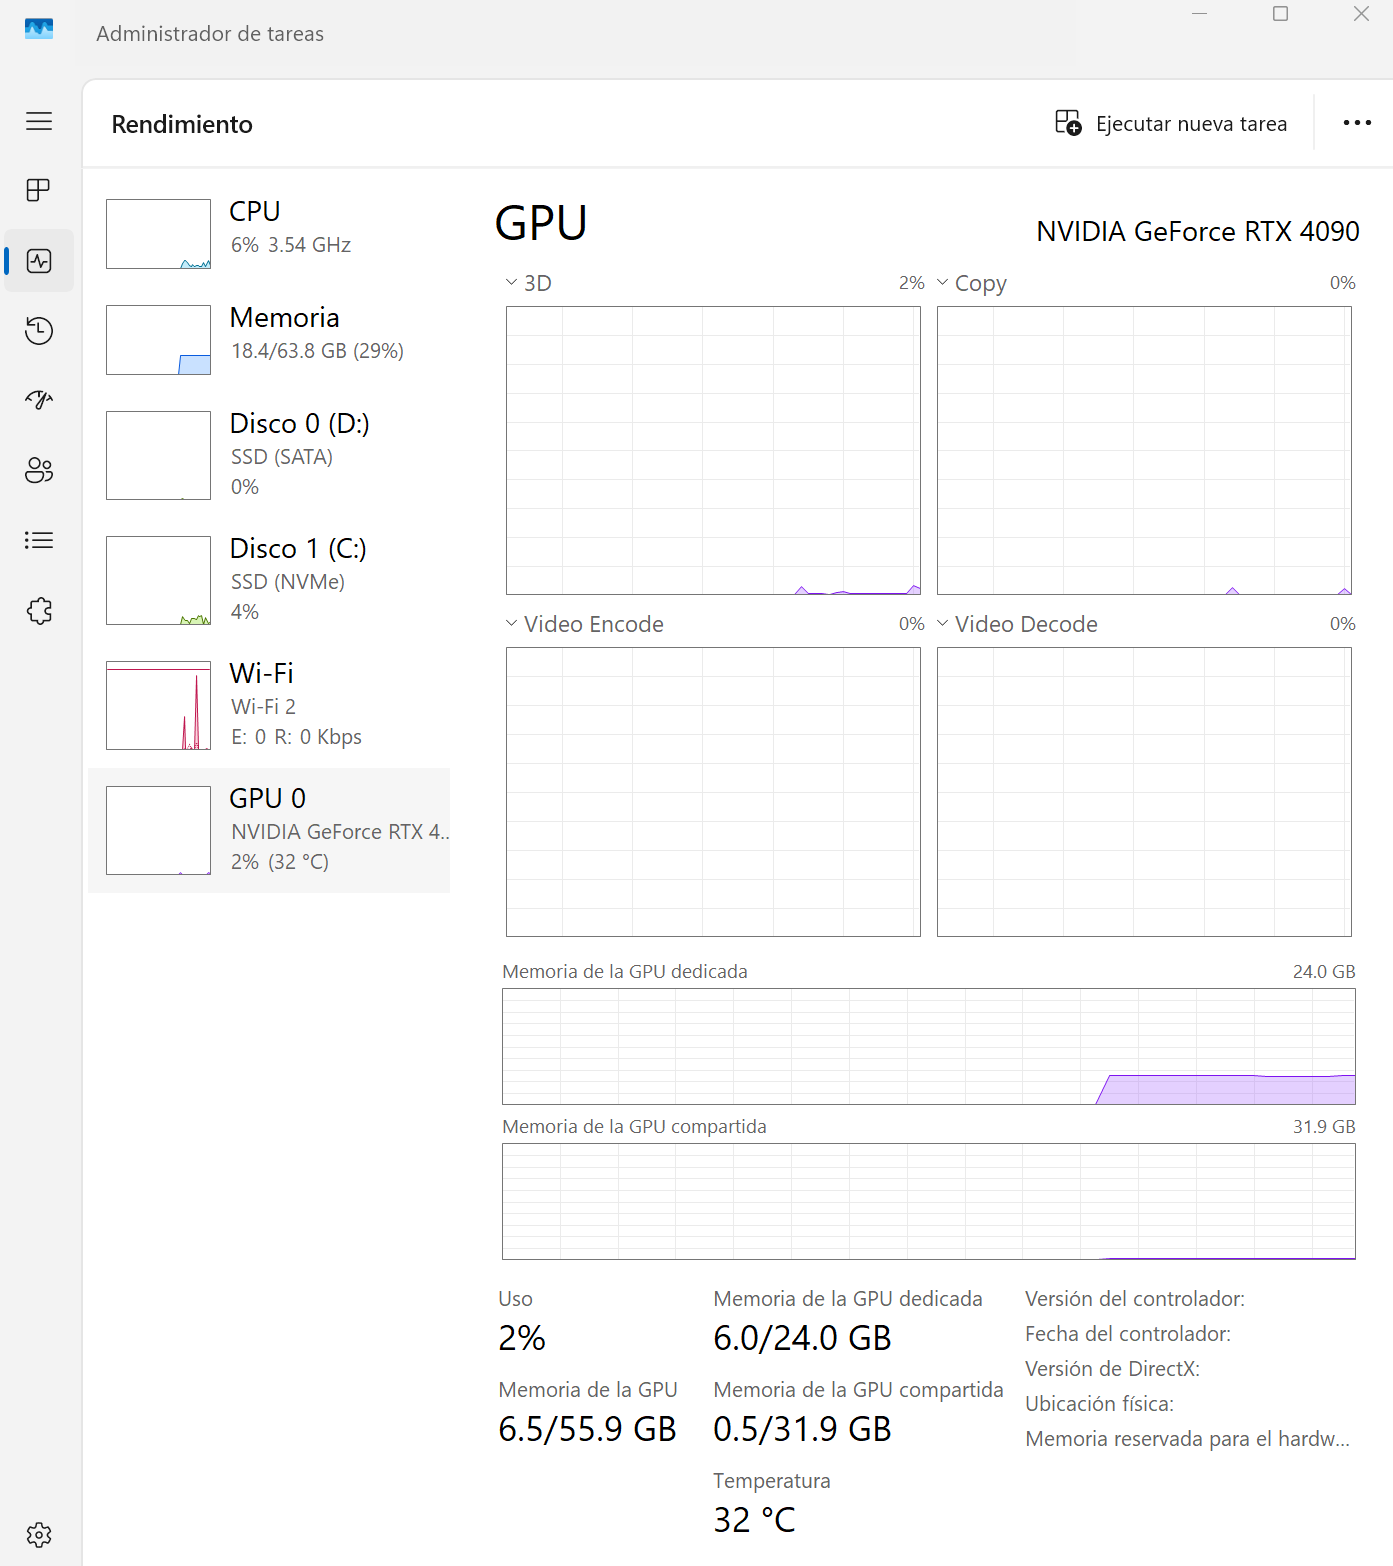Open the Video Encode engine dropdown
Image resolution: width=1393 pixels, height=1566 pixels.
[584, 624]
